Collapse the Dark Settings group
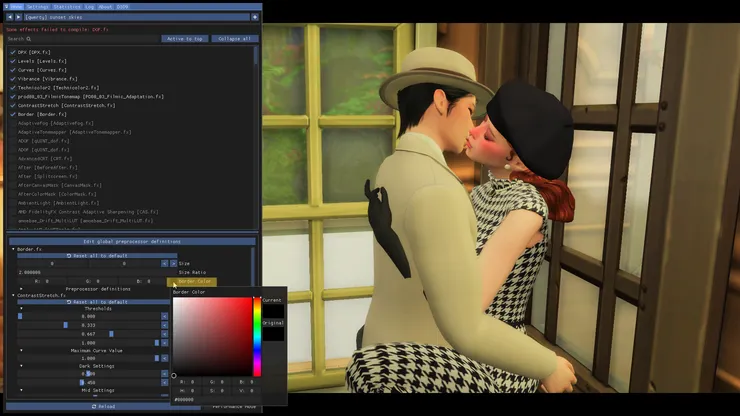Viewport: 740px width, 416px height. [x=21, y=366]
